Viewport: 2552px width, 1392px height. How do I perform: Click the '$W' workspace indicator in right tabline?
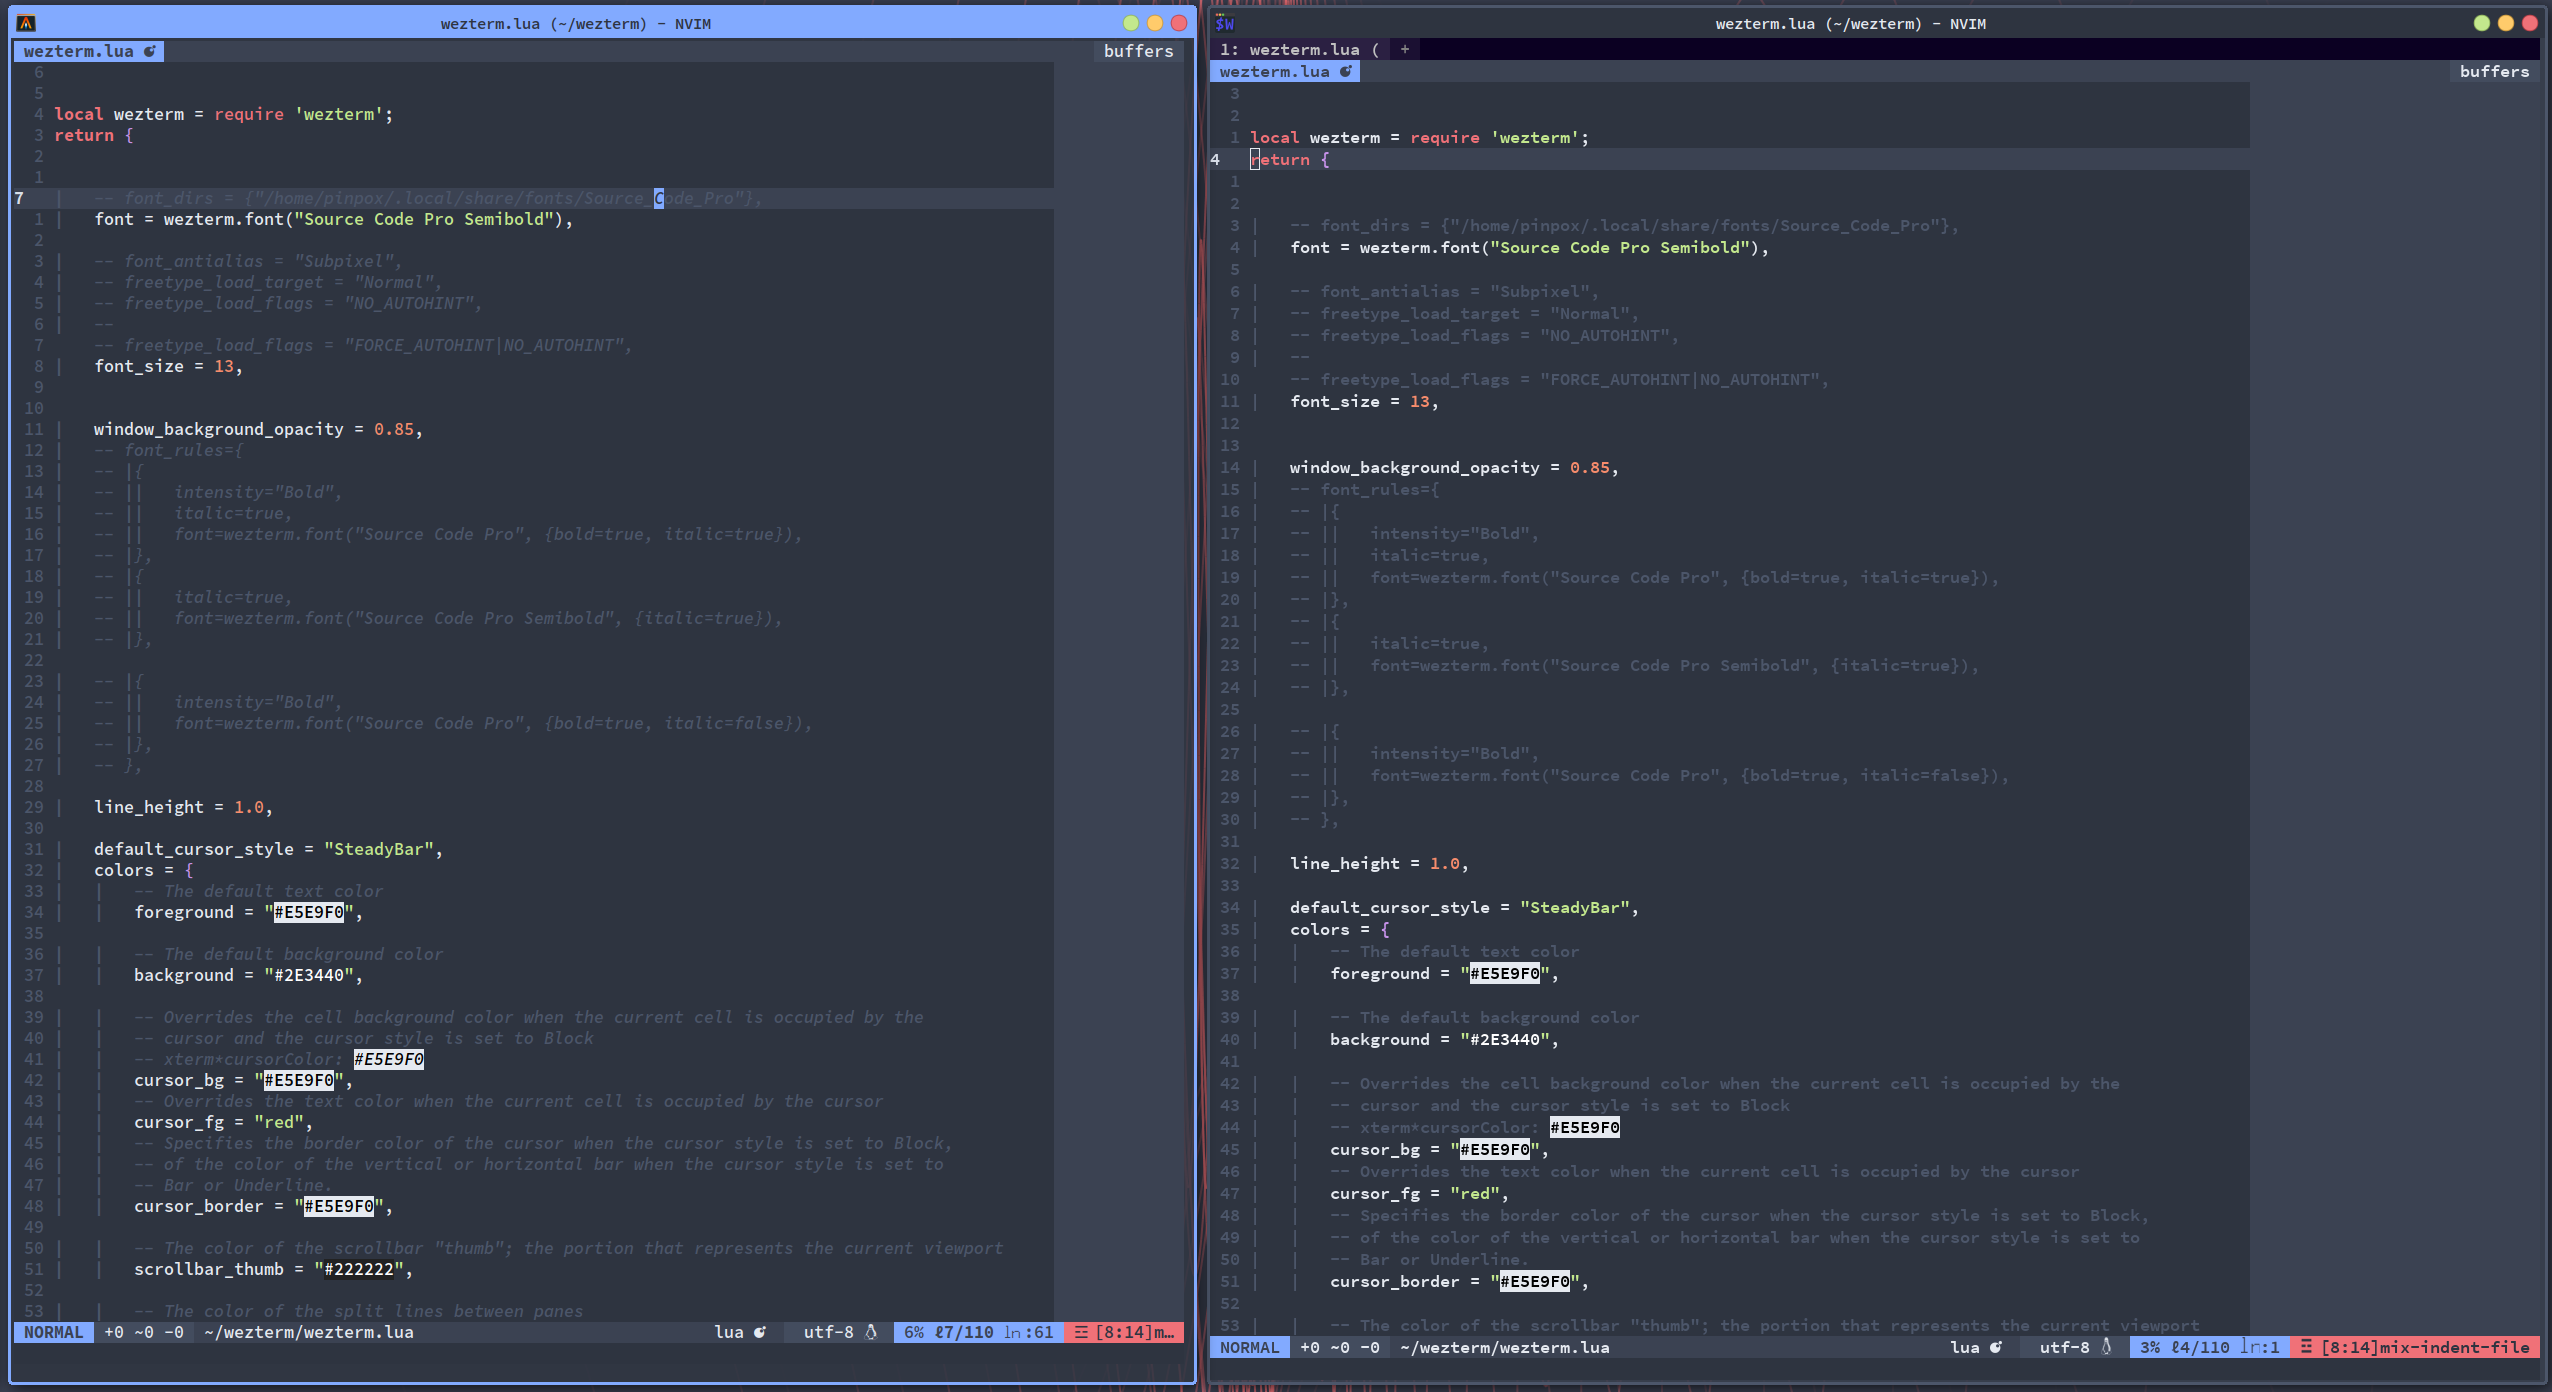click(x=1223, y=22)
